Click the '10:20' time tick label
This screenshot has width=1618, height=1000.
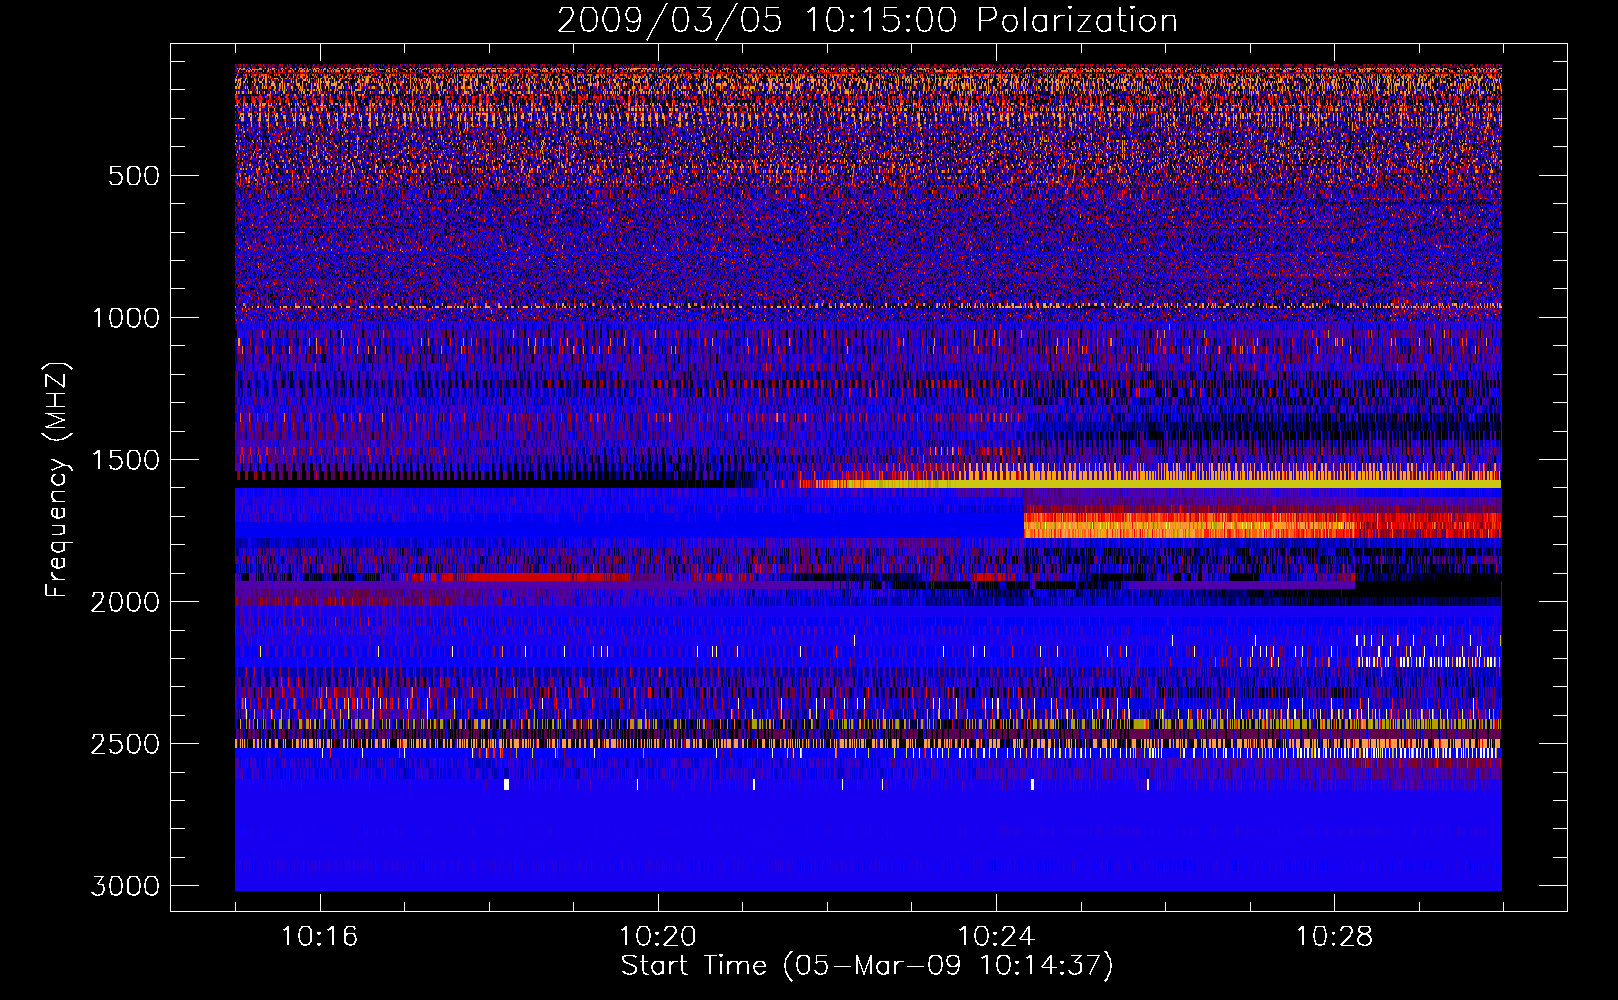coord(658,937)
